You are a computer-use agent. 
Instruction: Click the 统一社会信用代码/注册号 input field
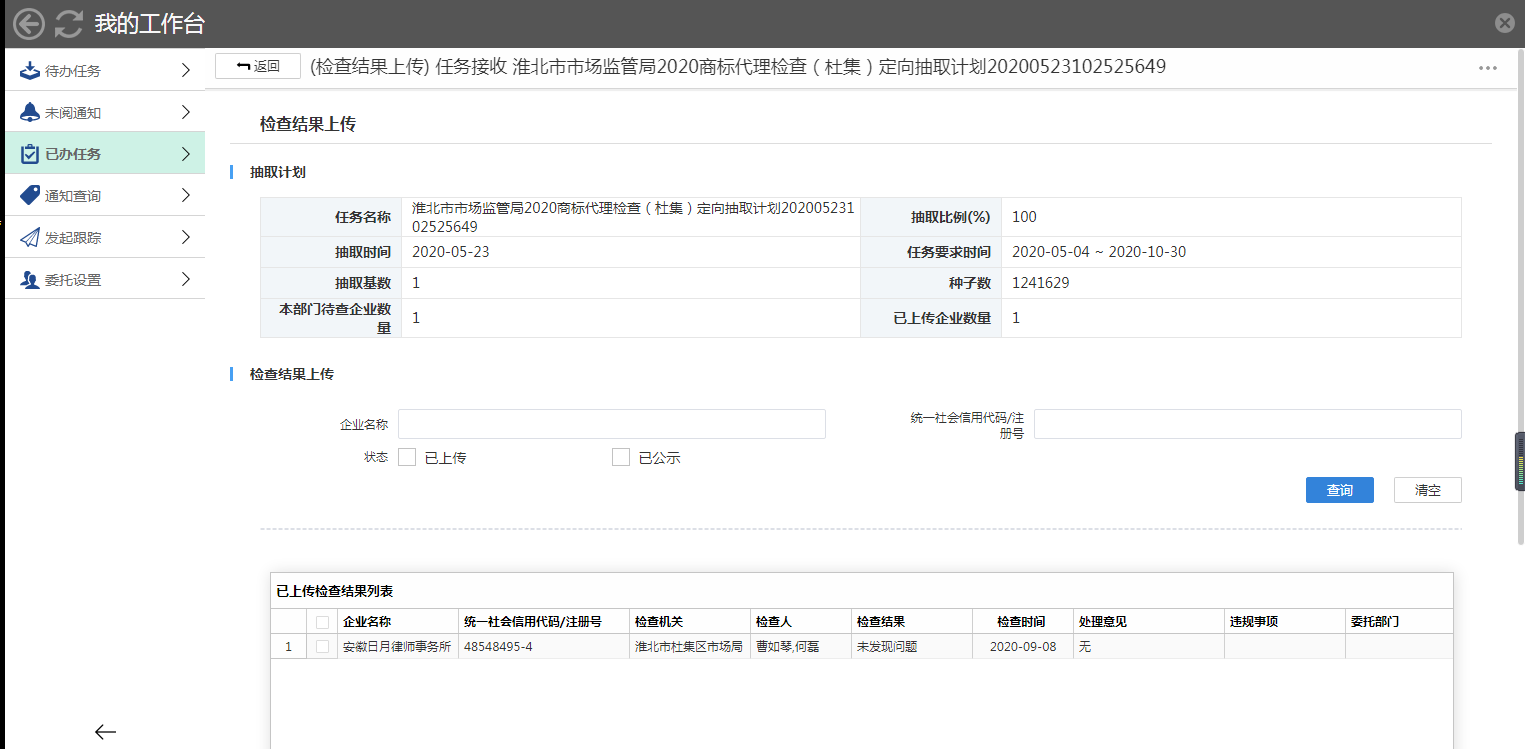[x=1248, y=424]
